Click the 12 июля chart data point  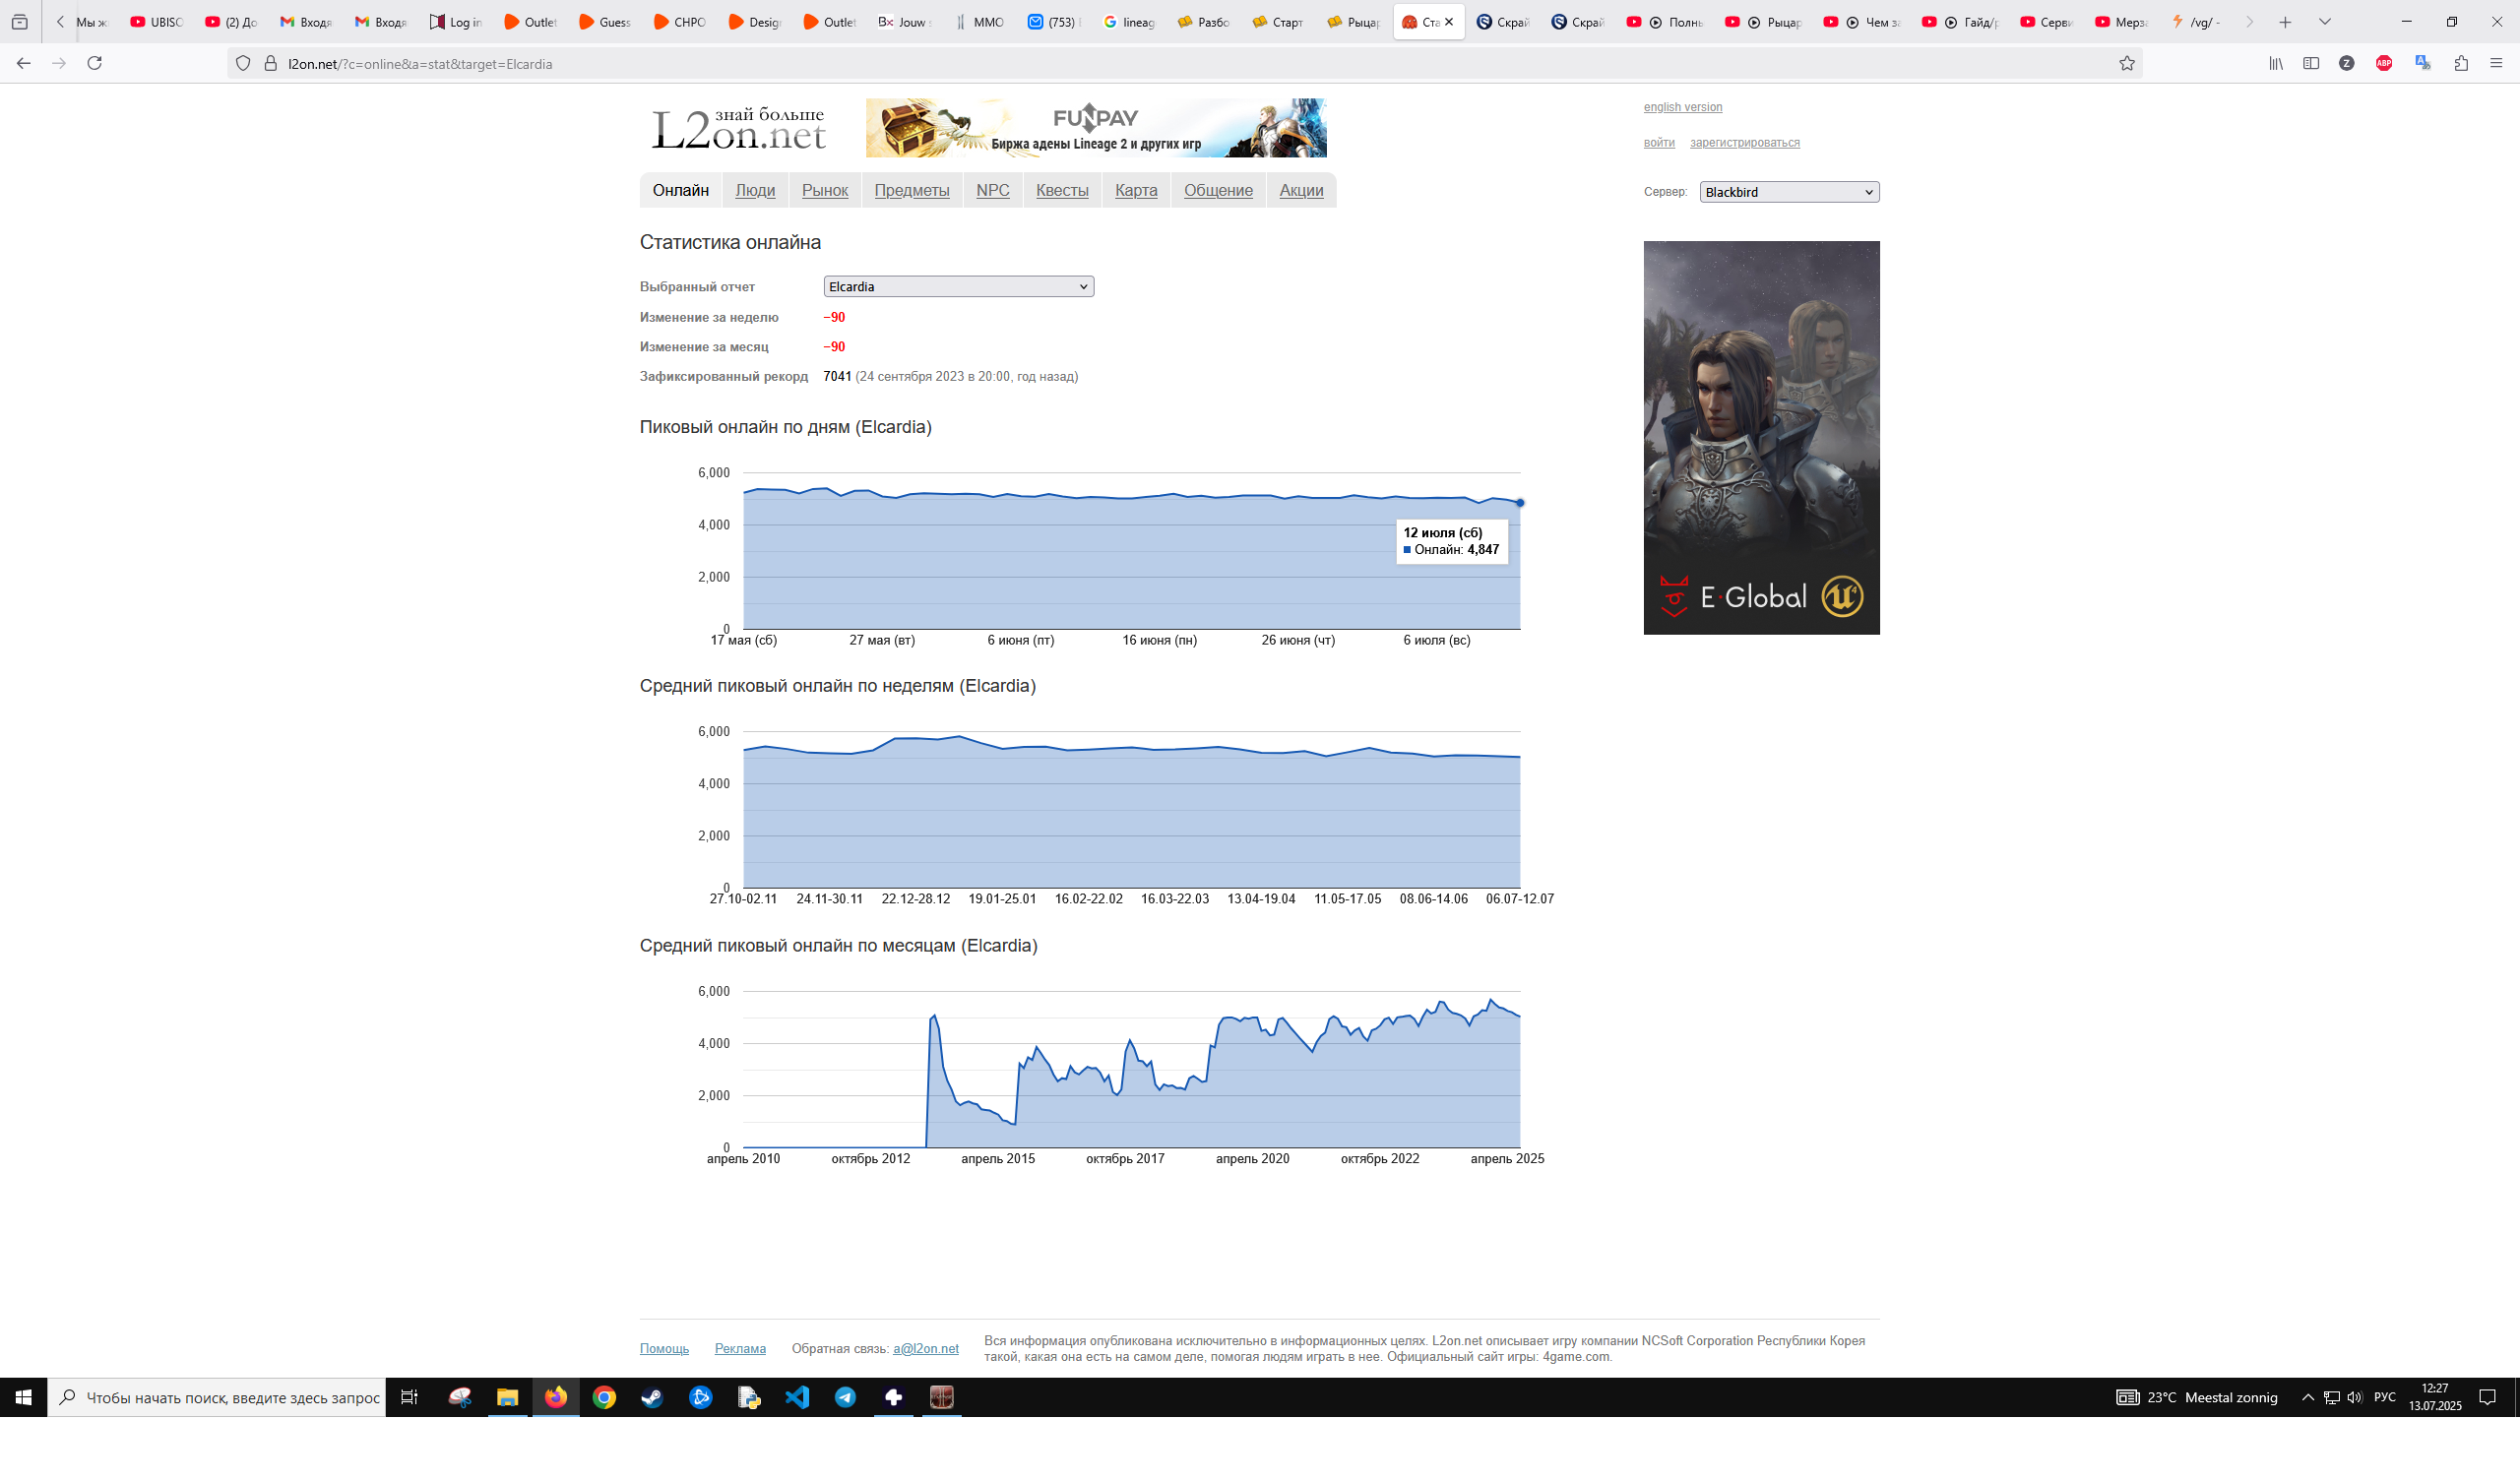(1519, 503)
